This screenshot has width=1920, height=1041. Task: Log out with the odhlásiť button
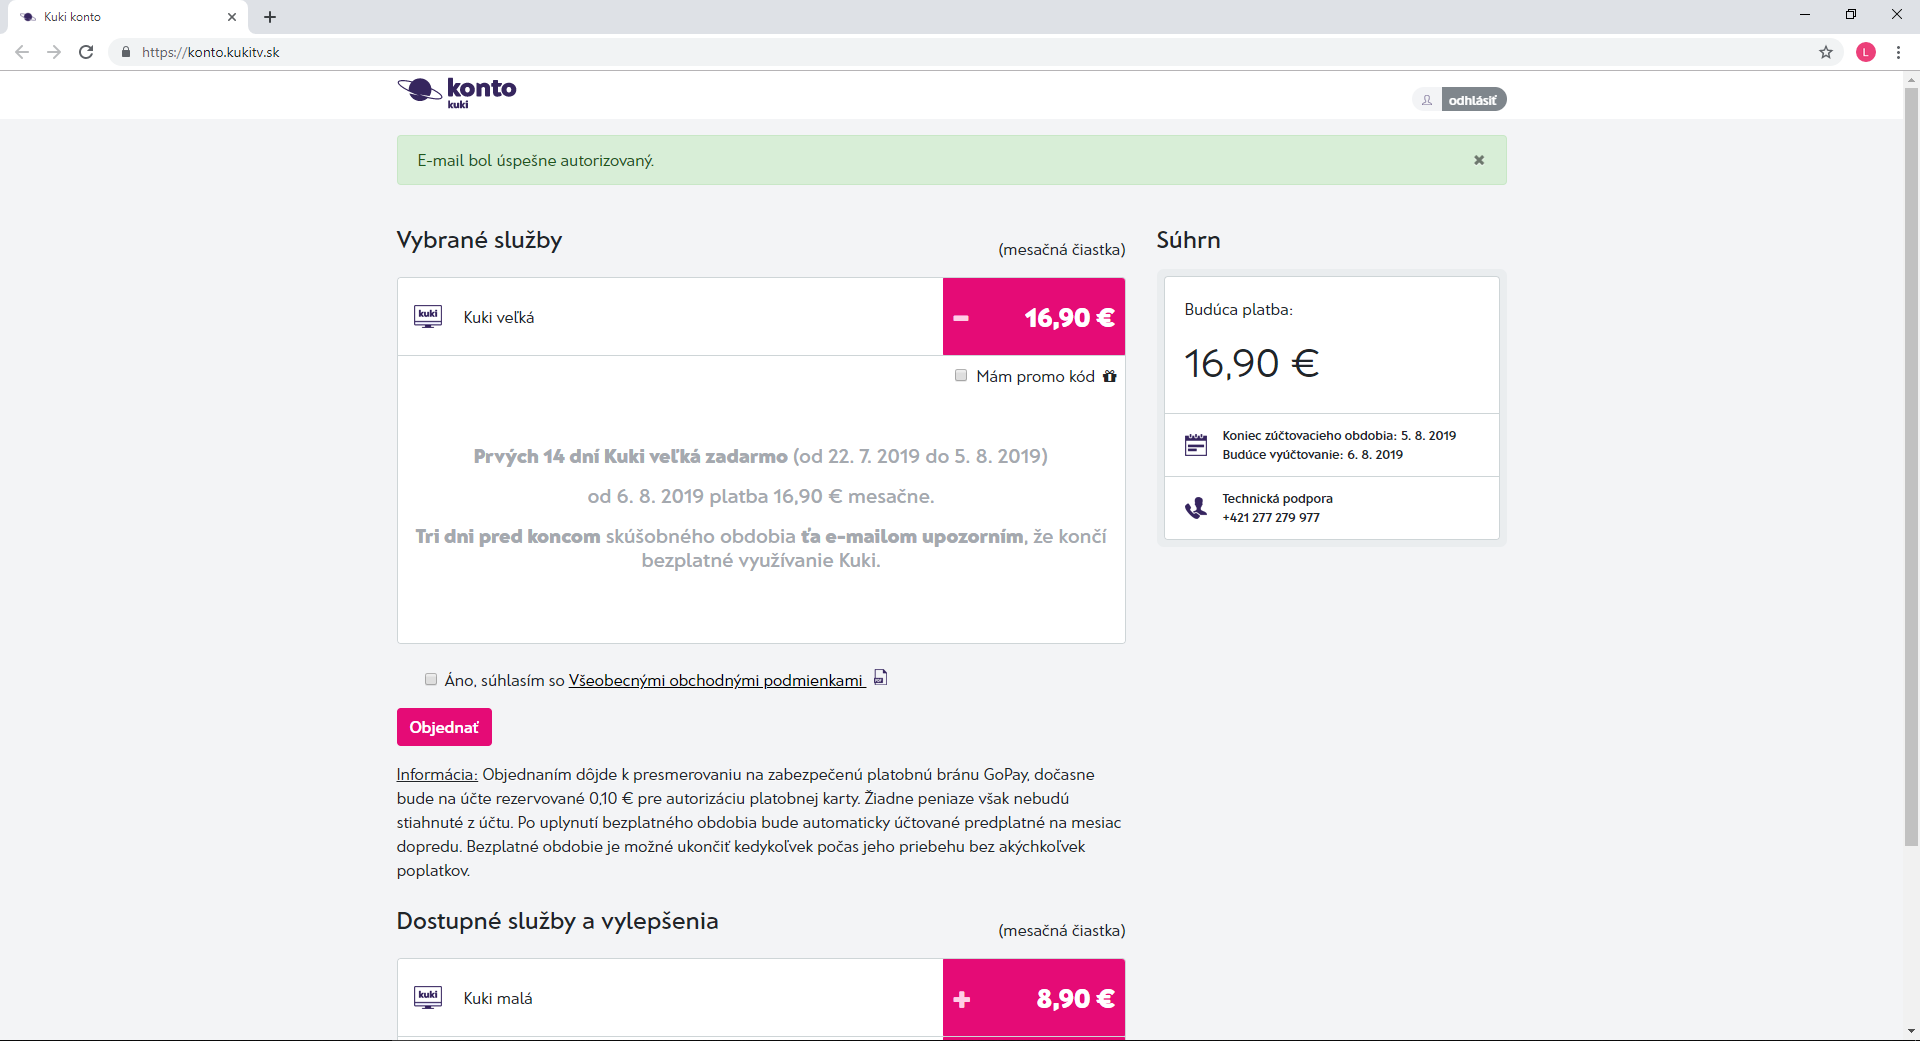(x=1473, y=100)
